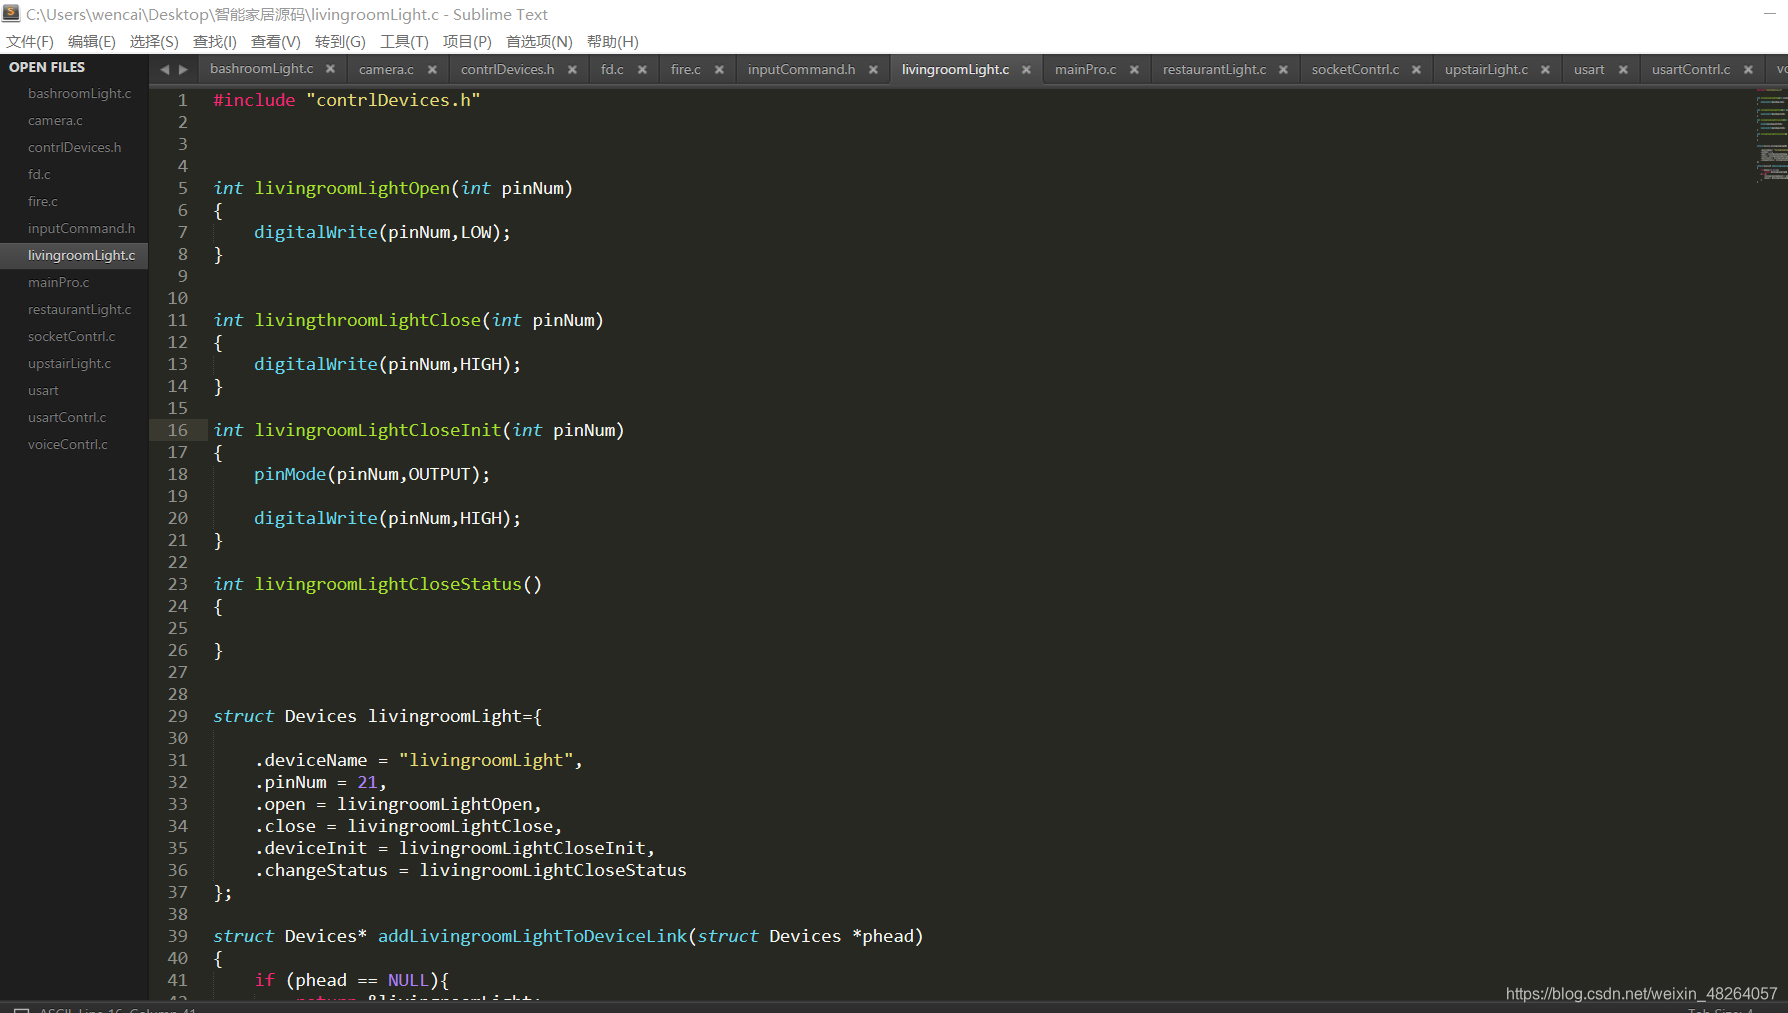The image size is (1788, 1013).
Task: Close the usartContrl.c tab
Action: tap(1748, 69)
